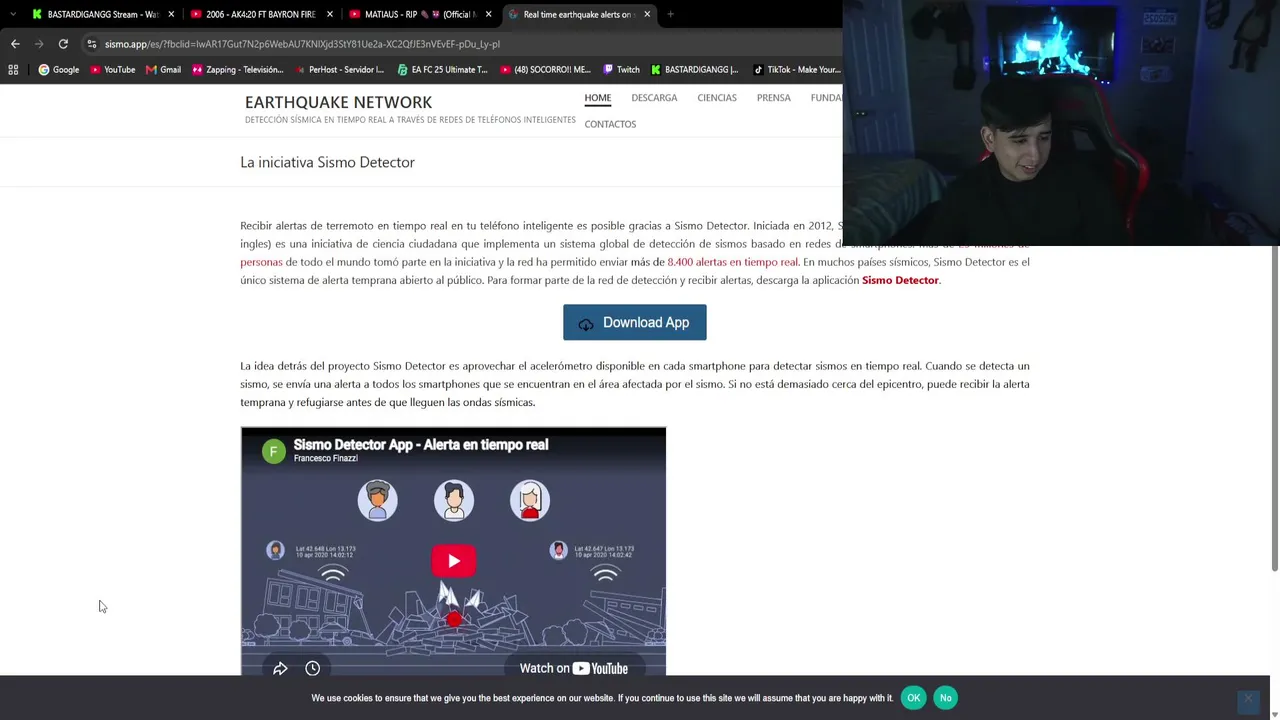Click the 'La iniciativa Sismo Detector' heading
This screenshot has height=720, width=1280.
pyautogui.click(x=327, y=162)
